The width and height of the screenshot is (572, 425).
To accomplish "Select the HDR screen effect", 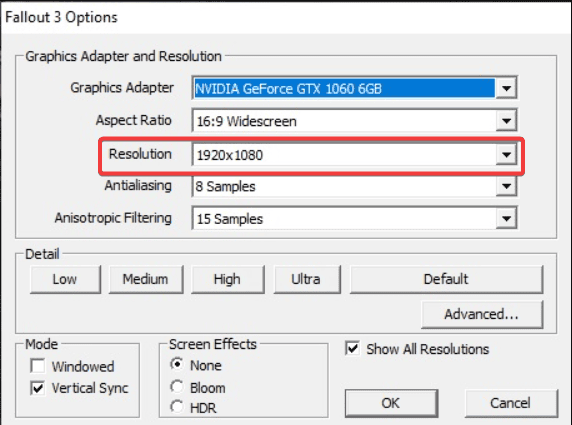I will tap(177, 407).
